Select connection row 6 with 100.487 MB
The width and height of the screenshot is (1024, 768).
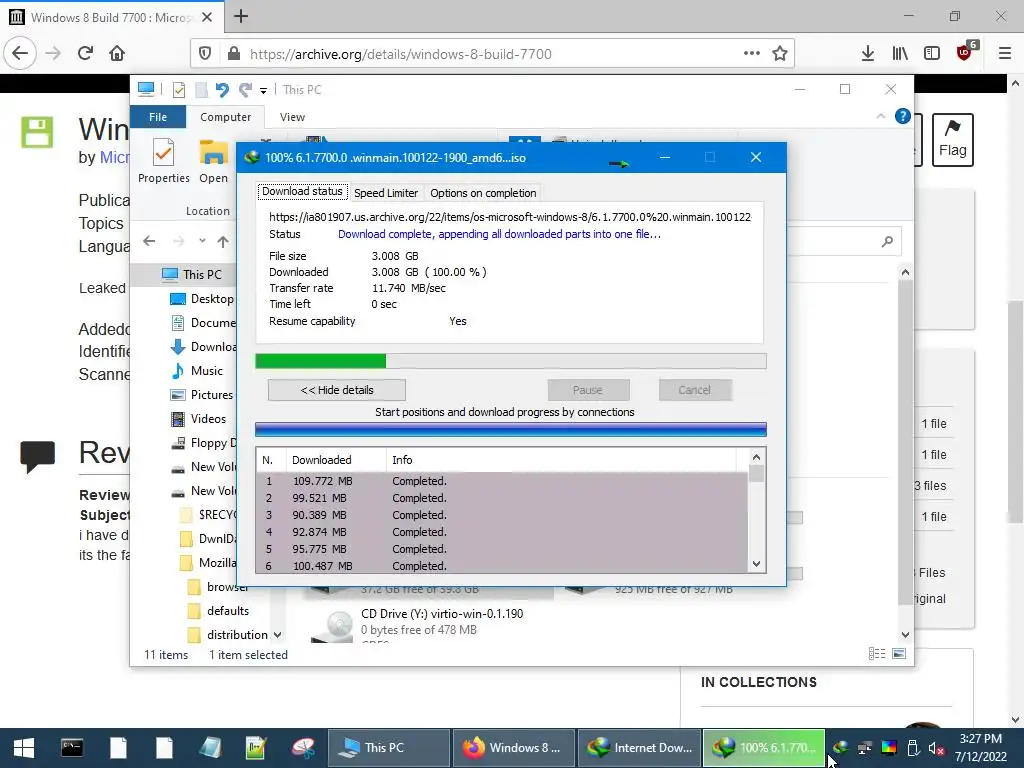[502, 566]
